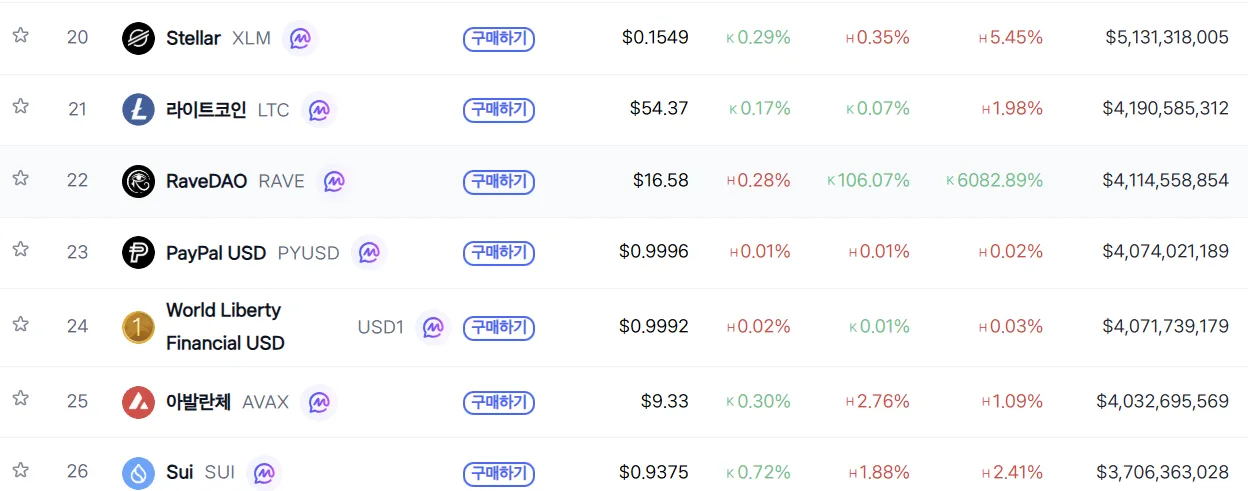Favorite Sui with its star icon
Viewport: 1248px width, 491px height.
(20, 470)
